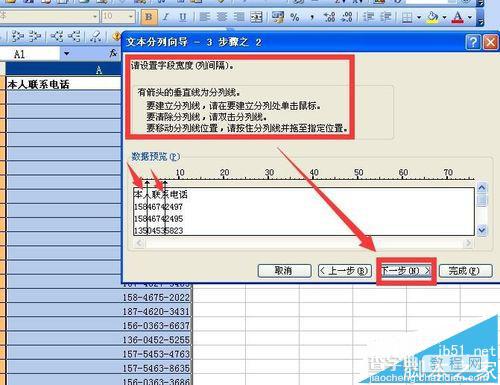Click the Decrease Indent icon
The height and width of the screenshot is (385, 500).
368,17
